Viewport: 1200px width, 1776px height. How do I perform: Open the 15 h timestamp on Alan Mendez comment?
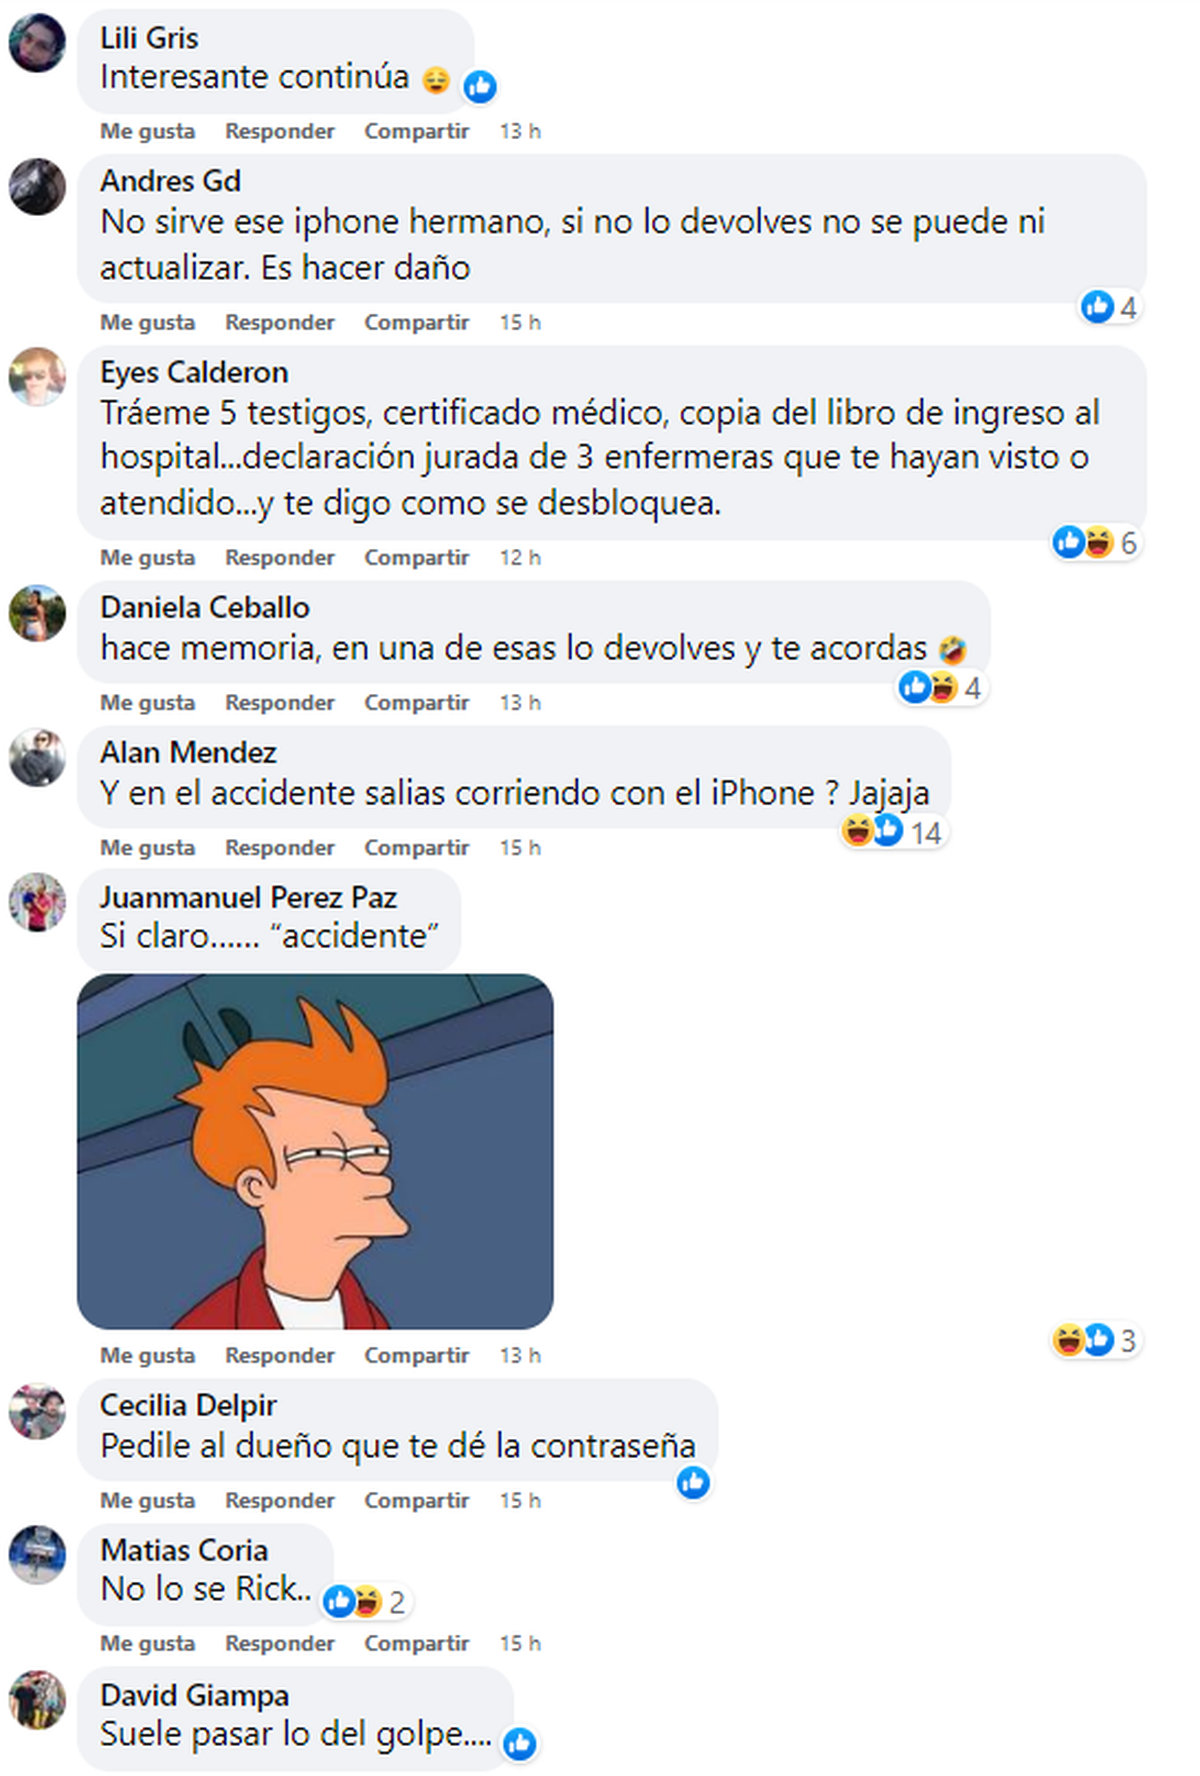(520, 847)
